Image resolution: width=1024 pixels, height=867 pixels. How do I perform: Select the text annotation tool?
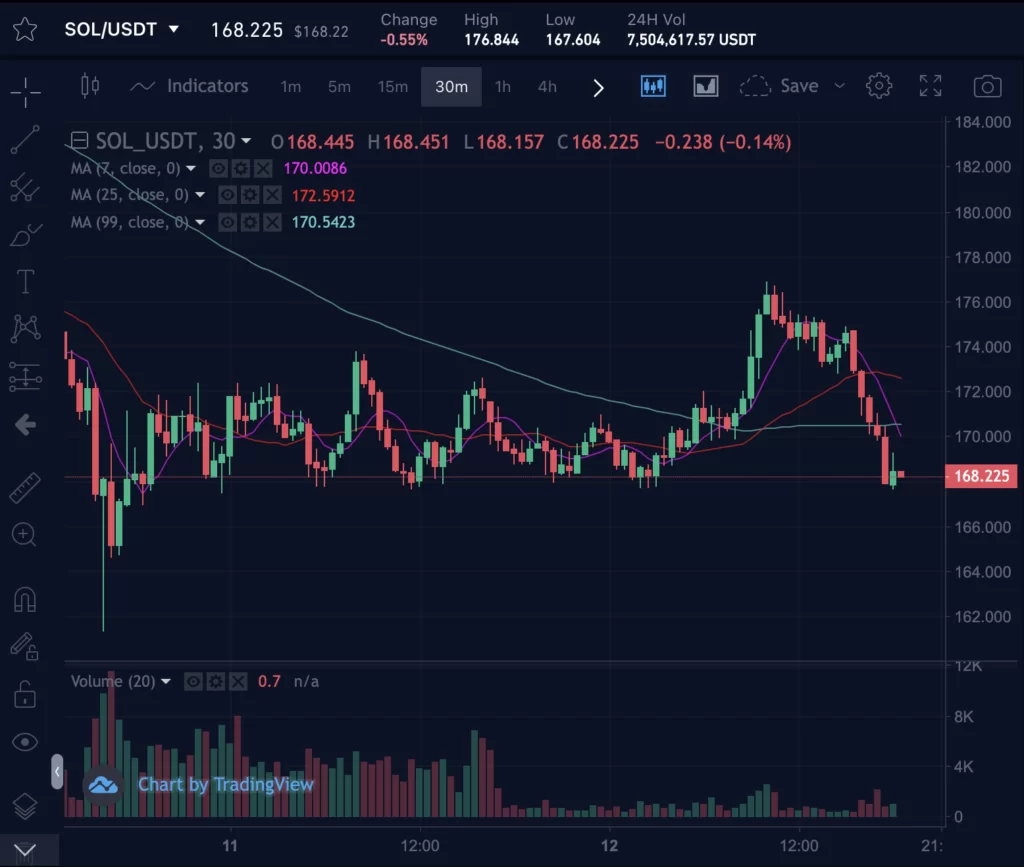coord(26,281)
